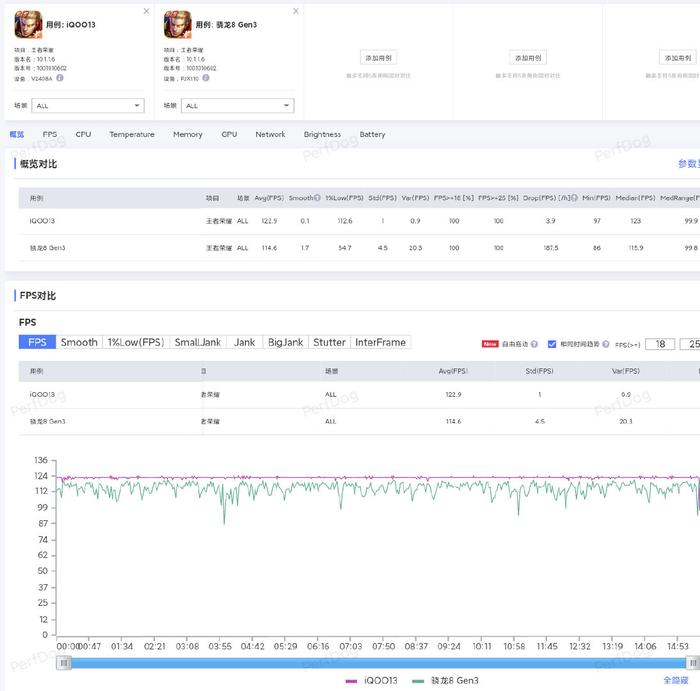The height and width of the screenshot is (691, 700).
Task: Close the iQOO13 case card
Action: [146, 12]
